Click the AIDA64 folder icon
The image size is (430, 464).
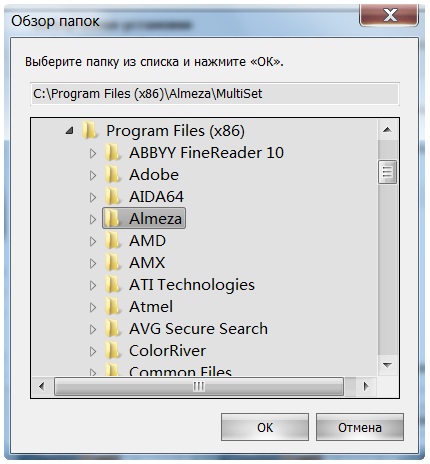(112, 197)
